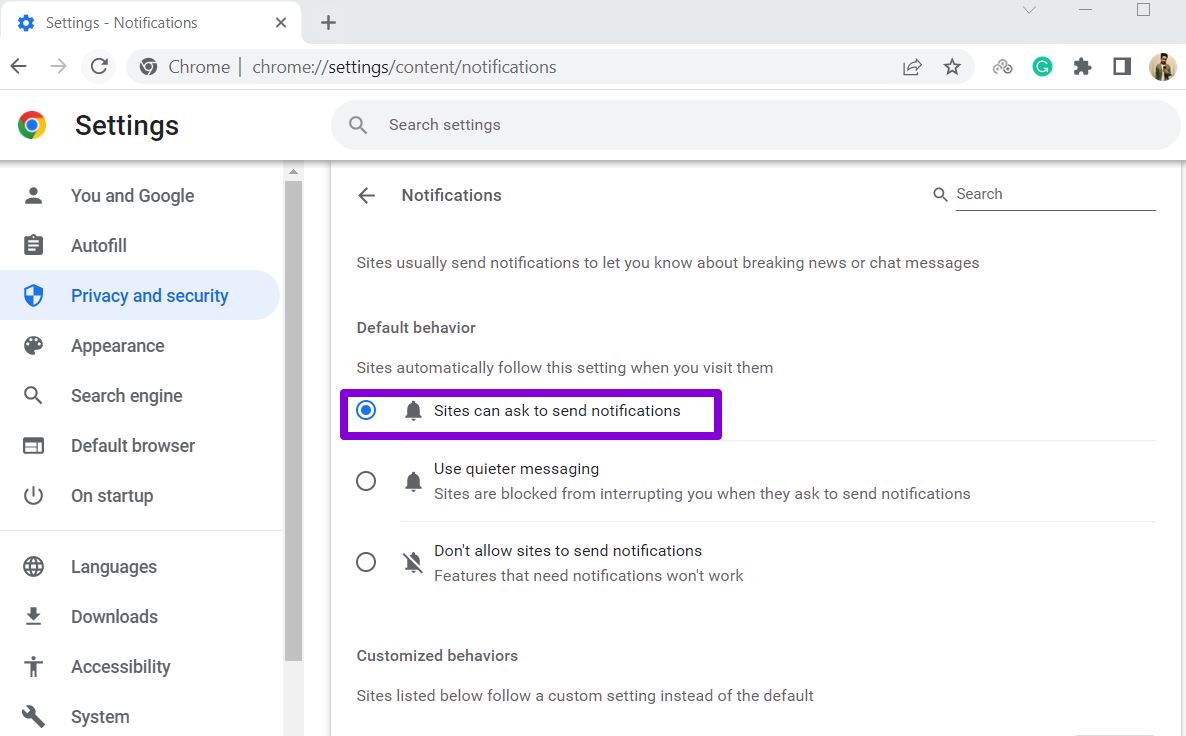The image size is (1186, 736).
Task: Click the Chrome logo next to Settings
Action: pyautogui.click(x=32, y=125)
